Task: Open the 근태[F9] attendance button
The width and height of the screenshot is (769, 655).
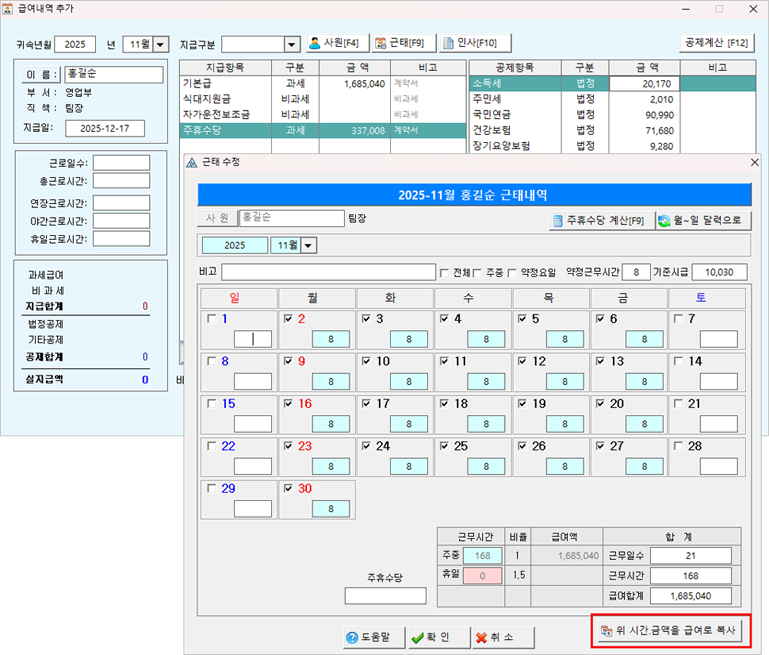Action: coord(404,44)
